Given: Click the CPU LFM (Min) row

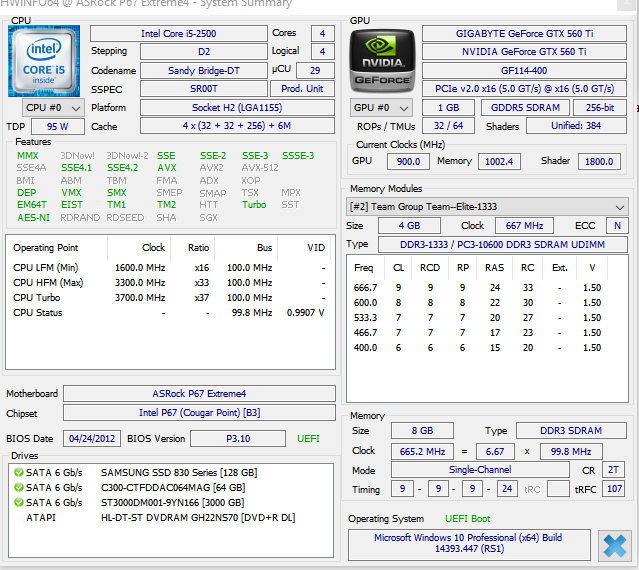Looking at the screenshot, I should 169,268.
